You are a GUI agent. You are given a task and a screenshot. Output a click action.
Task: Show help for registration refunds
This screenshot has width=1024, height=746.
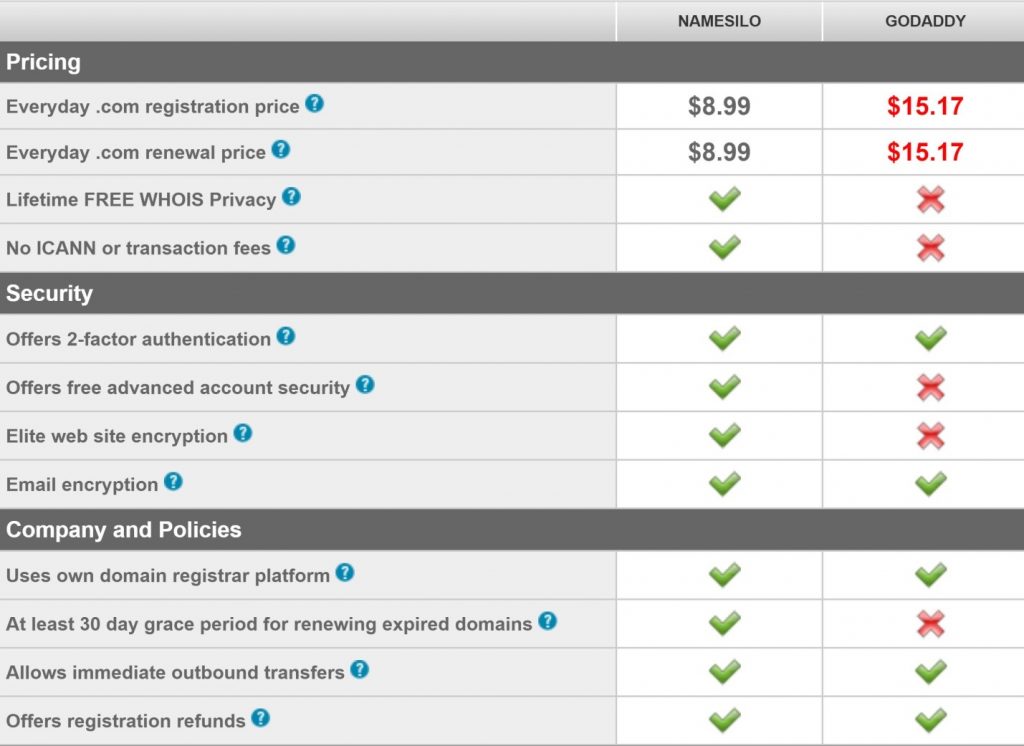261,718
